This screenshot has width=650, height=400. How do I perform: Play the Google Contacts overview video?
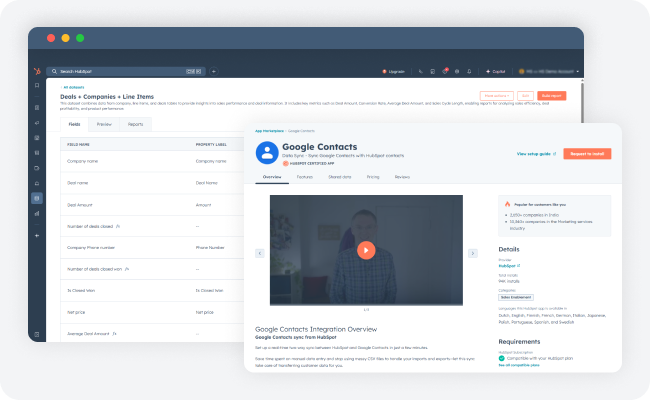click(x=366, y=250)
